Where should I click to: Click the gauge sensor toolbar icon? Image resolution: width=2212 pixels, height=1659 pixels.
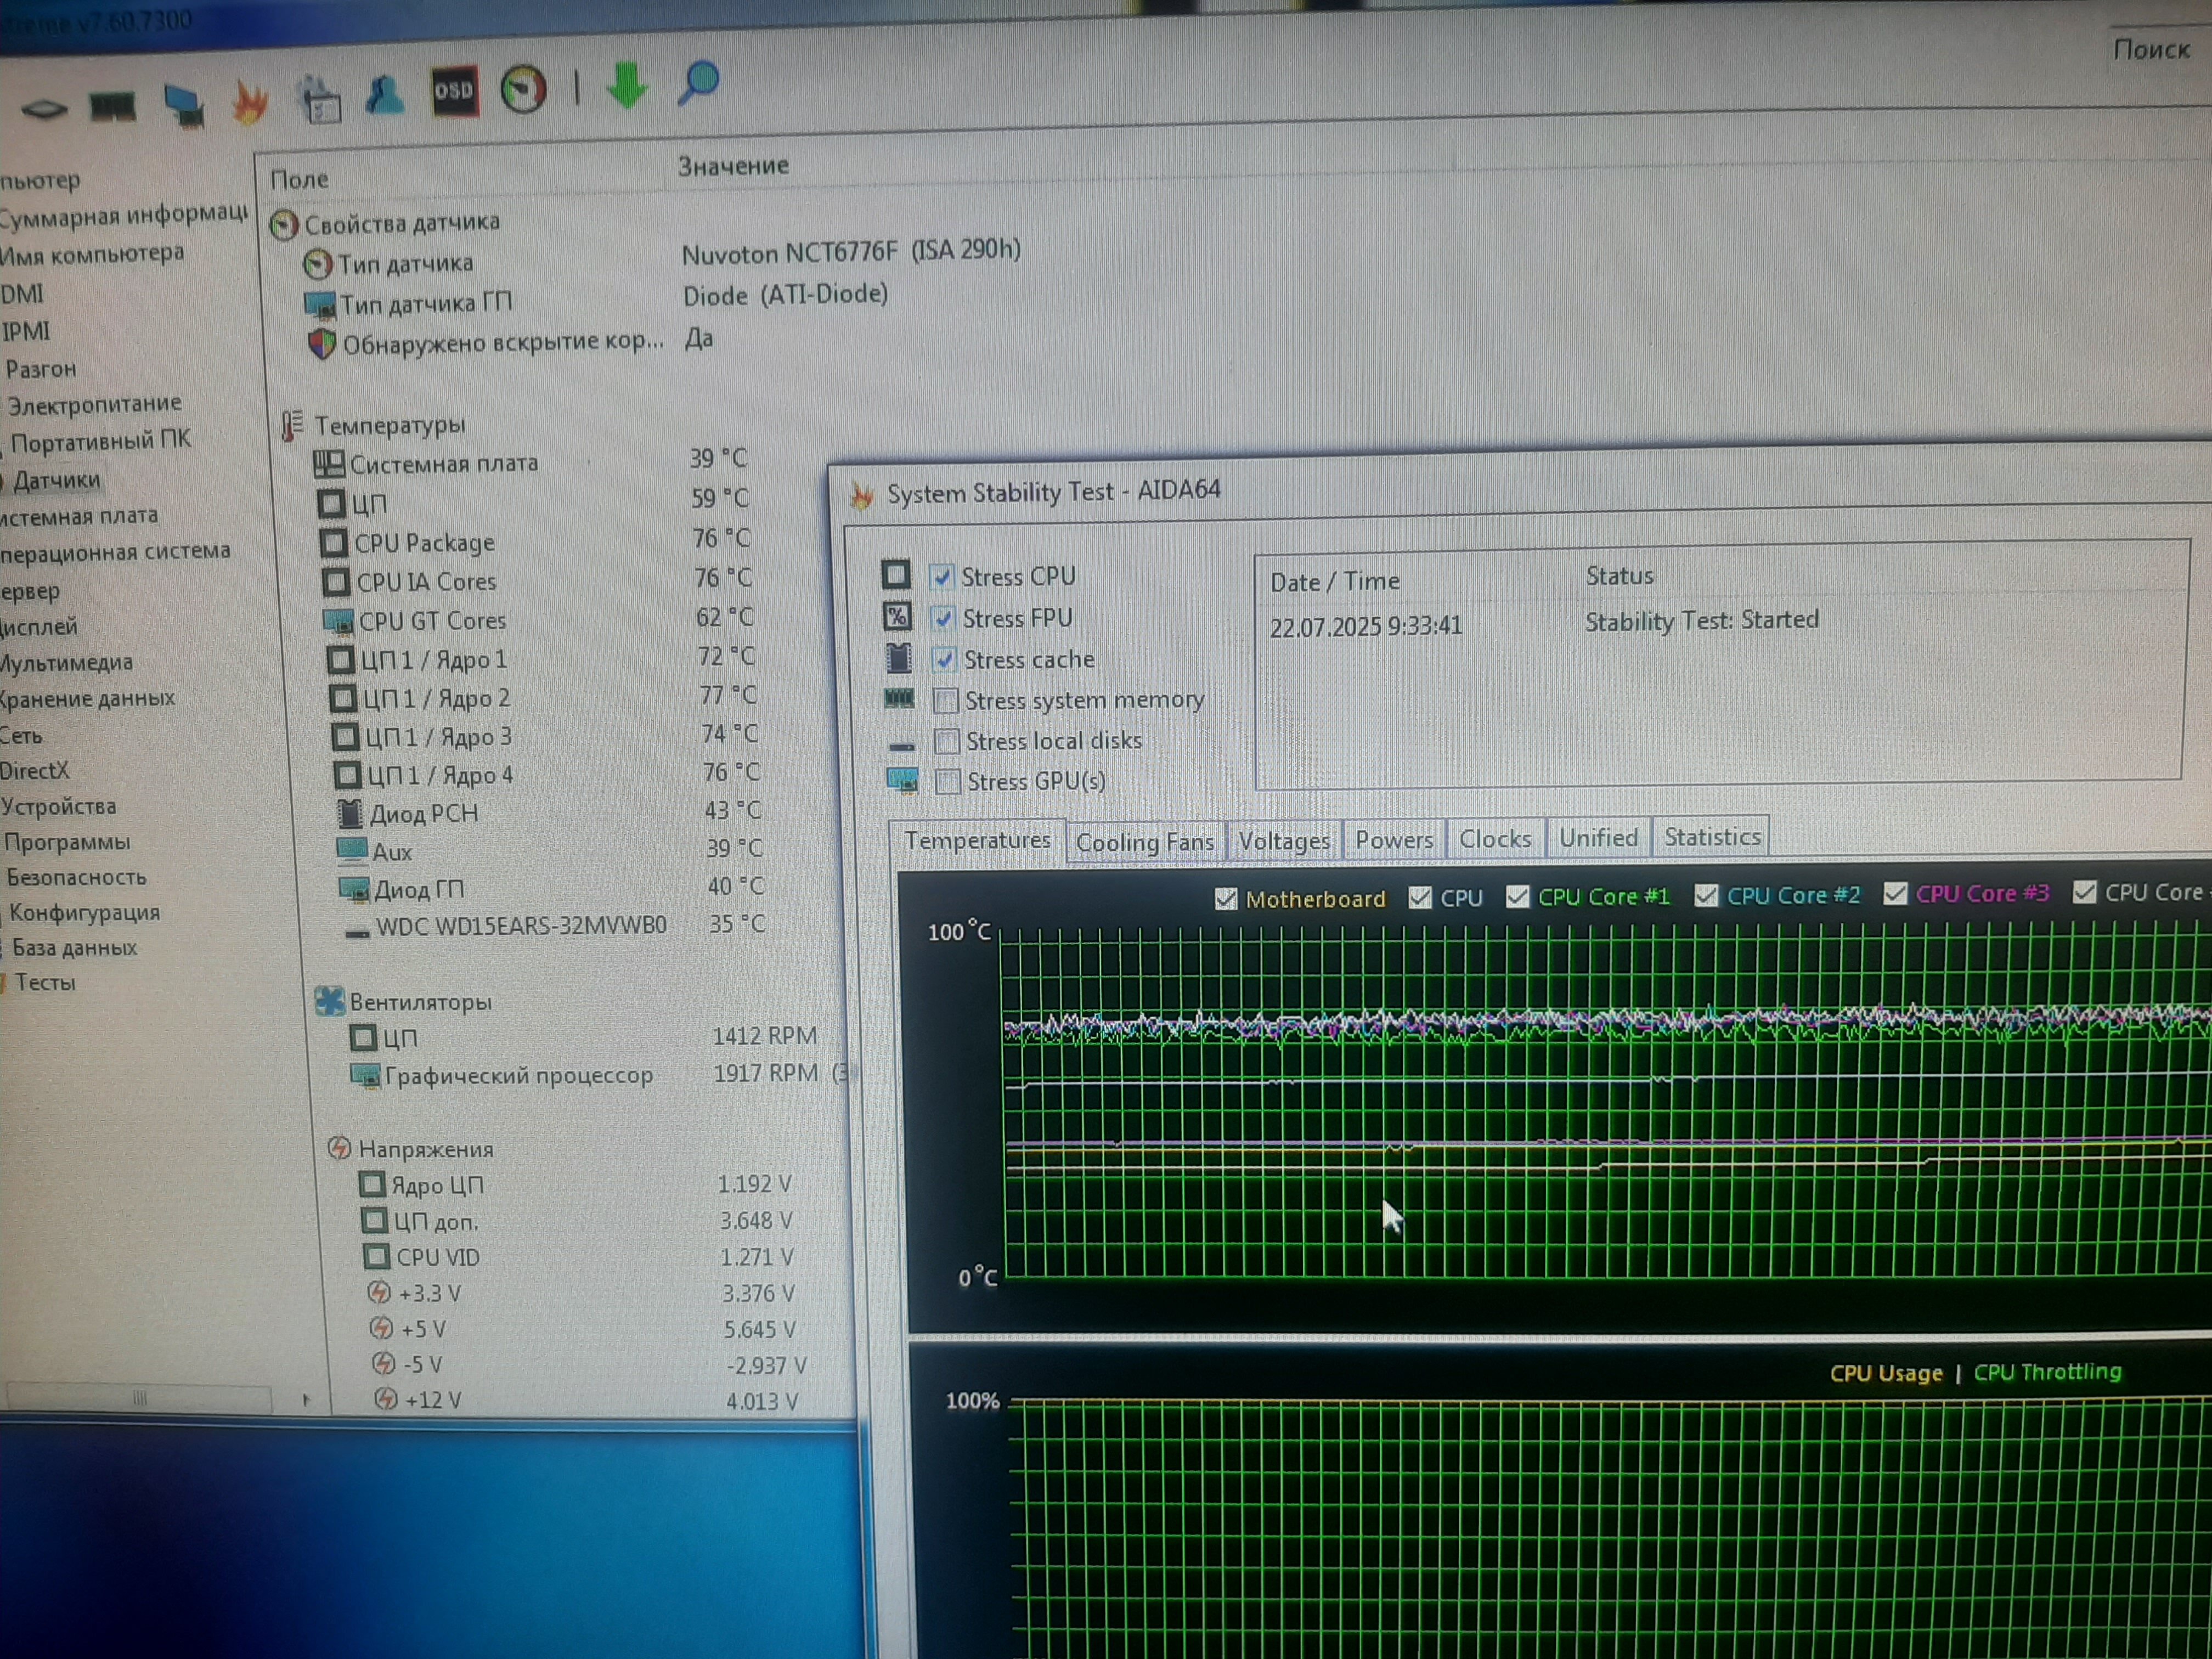[x=523, y=90]
